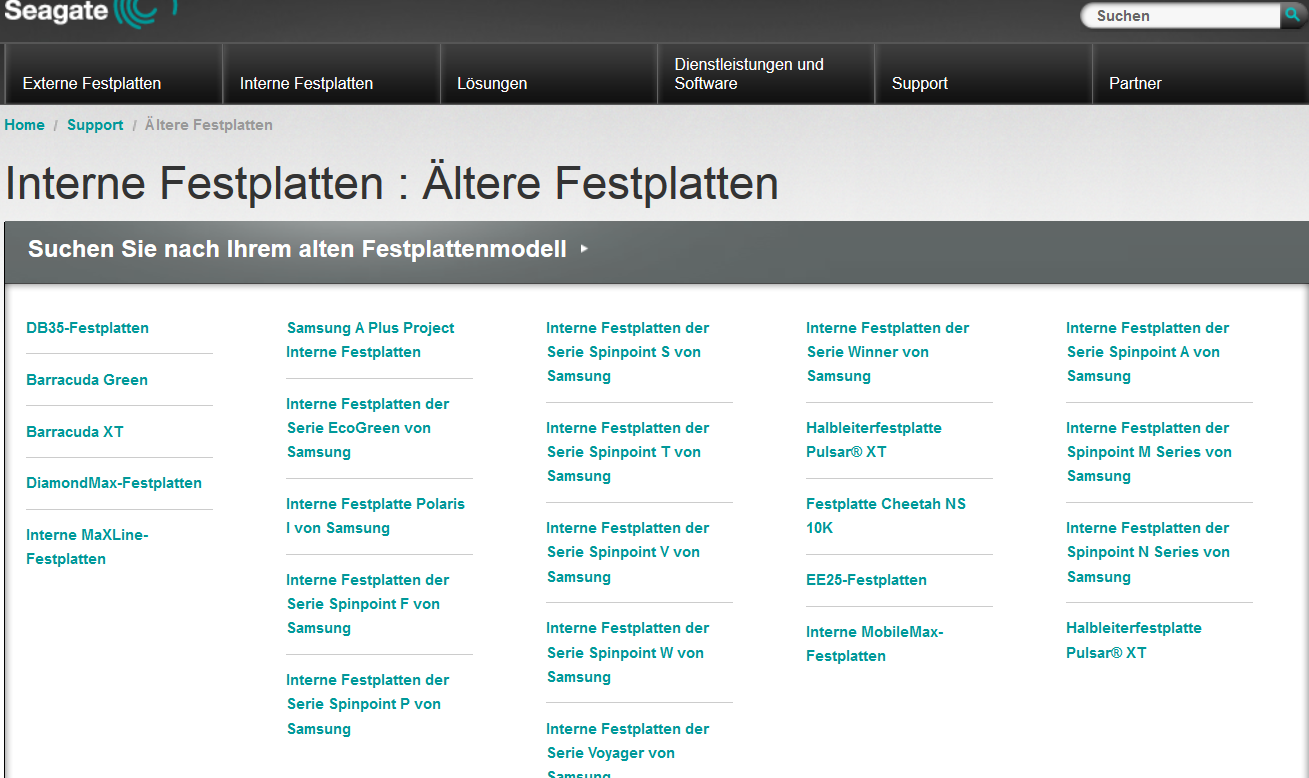This screenshot has width=1309, height=778.
Task: Open Interne MobileMax-Festplatten link
Action: 874,644
